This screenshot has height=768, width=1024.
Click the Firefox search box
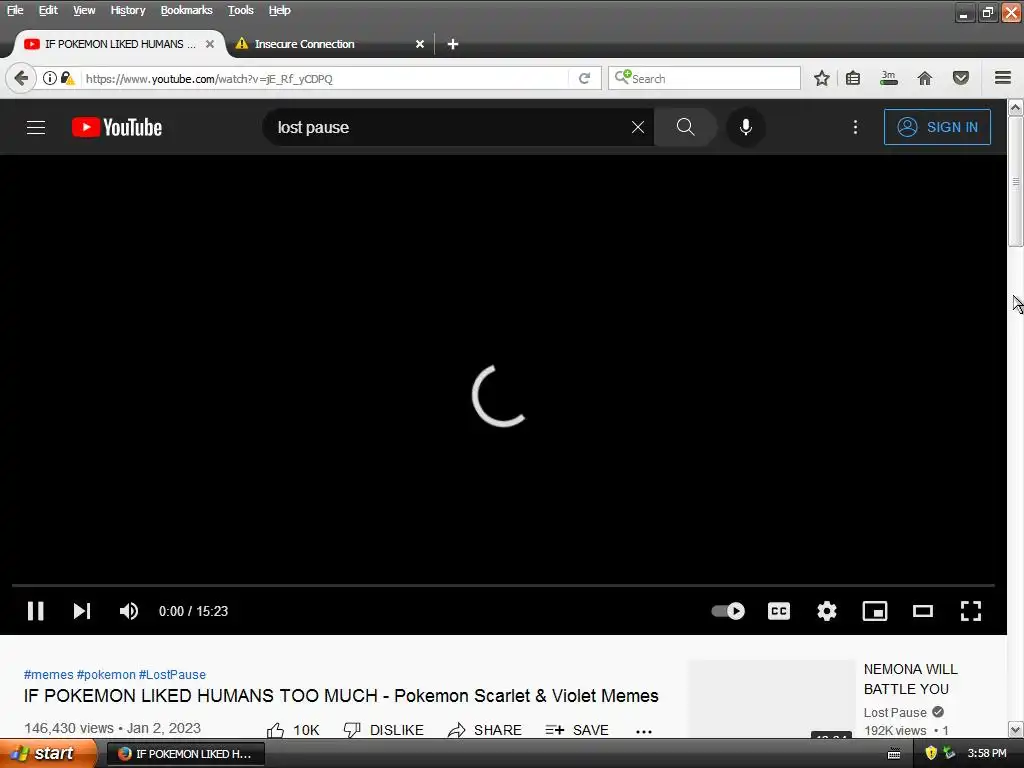coord(704,78)
